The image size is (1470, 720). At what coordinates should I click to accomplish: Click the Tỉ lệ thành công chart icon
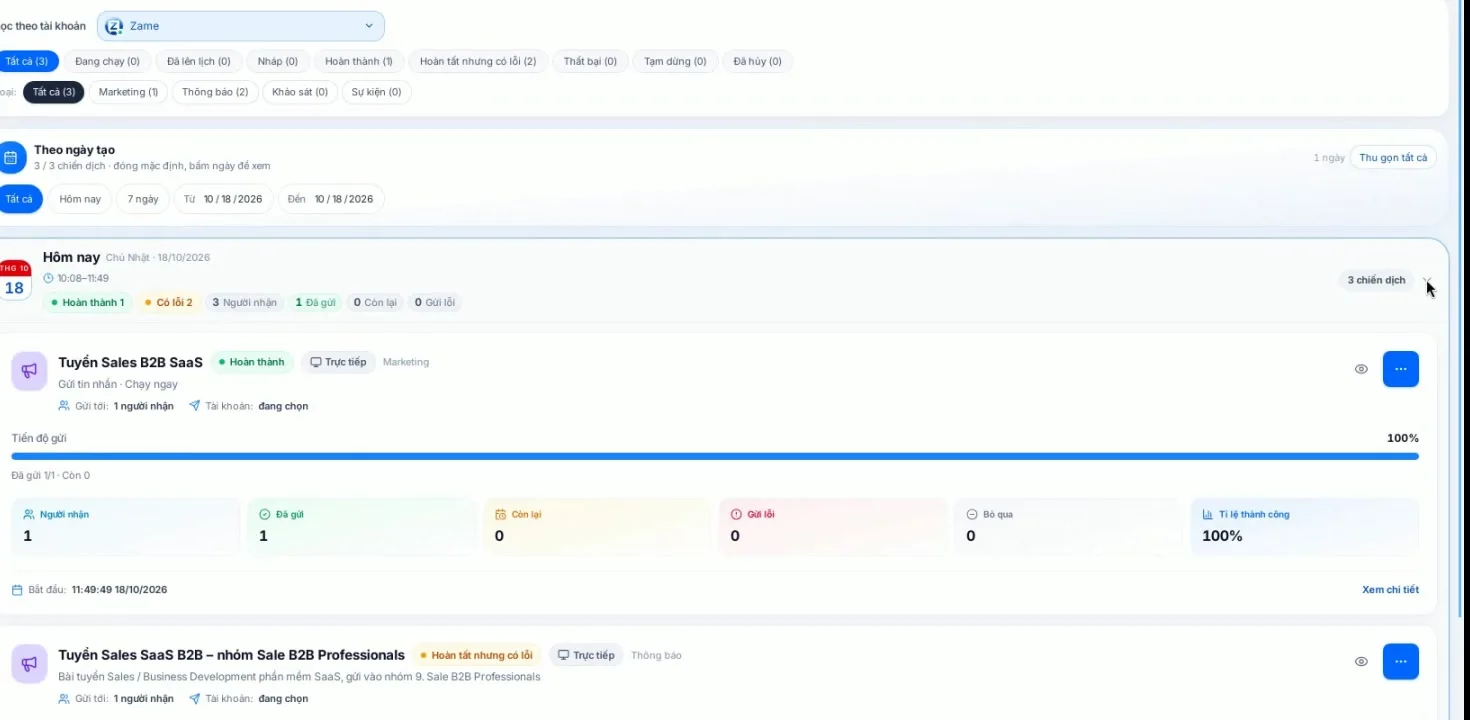(1208, 514)
